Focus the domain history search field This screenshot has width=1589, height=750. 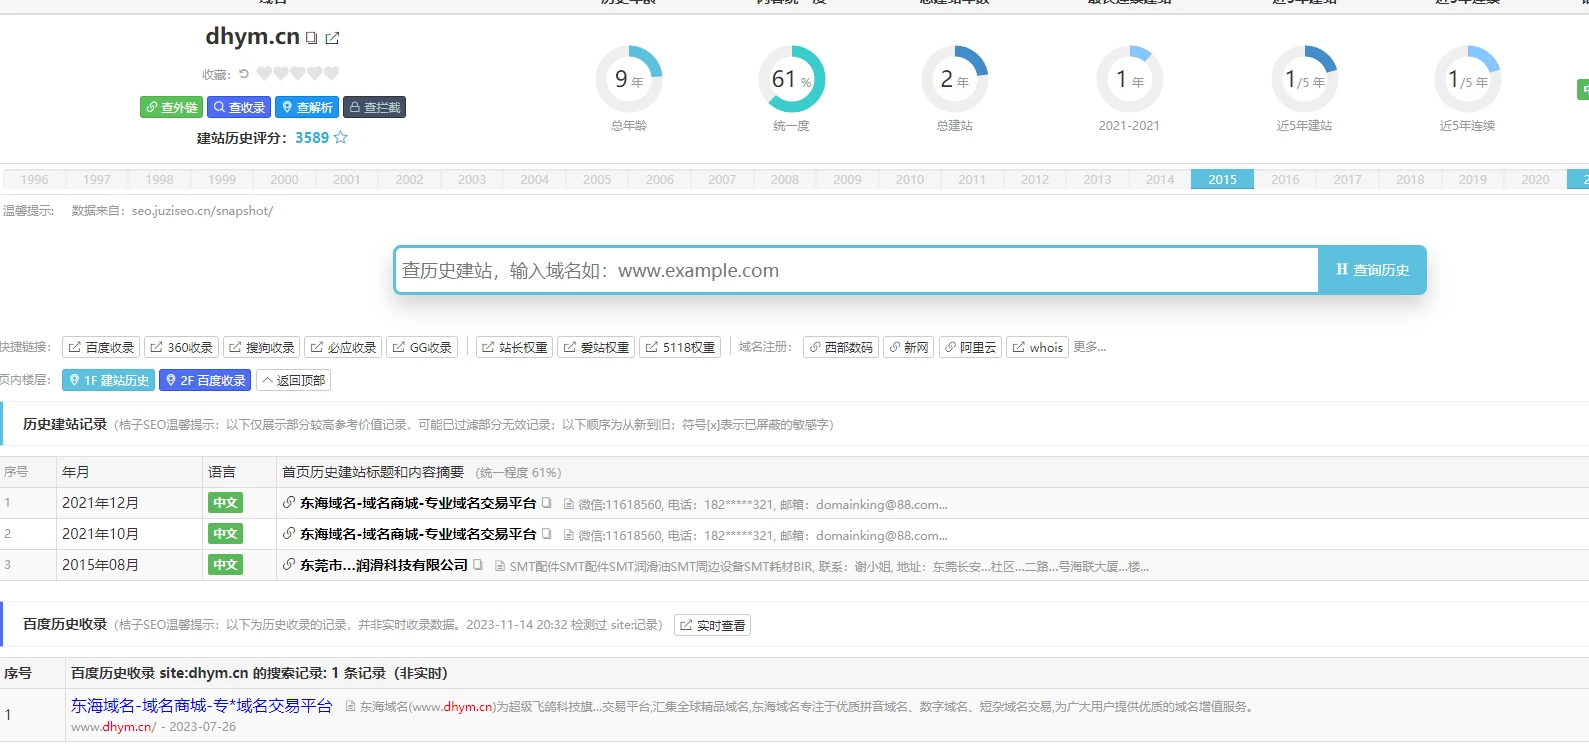(856, 270)
